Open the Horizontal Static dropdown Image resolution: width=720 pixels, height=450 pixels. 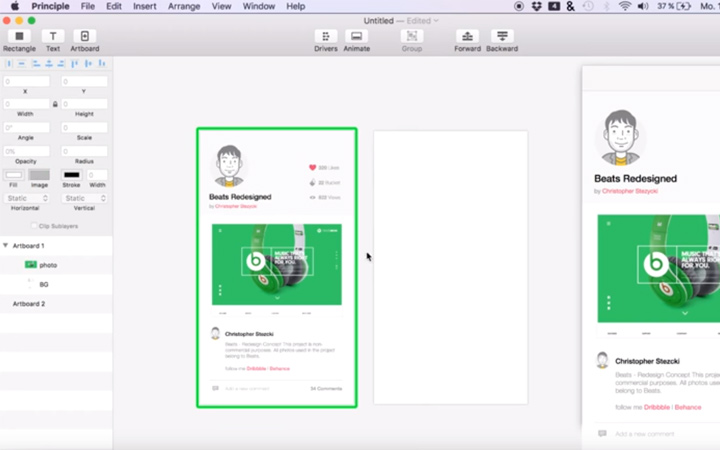(x=27, y=199)
